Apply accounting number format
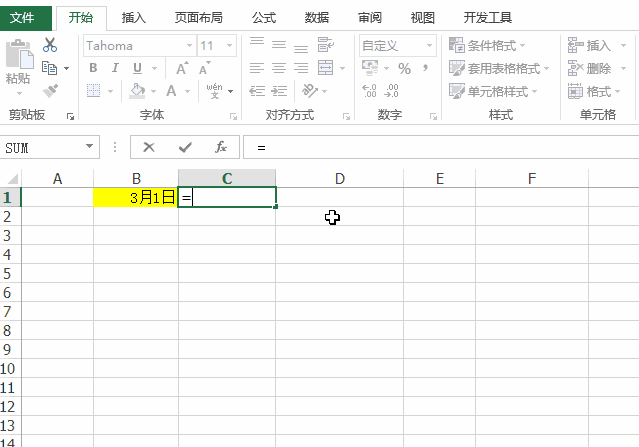 [370, 68]
